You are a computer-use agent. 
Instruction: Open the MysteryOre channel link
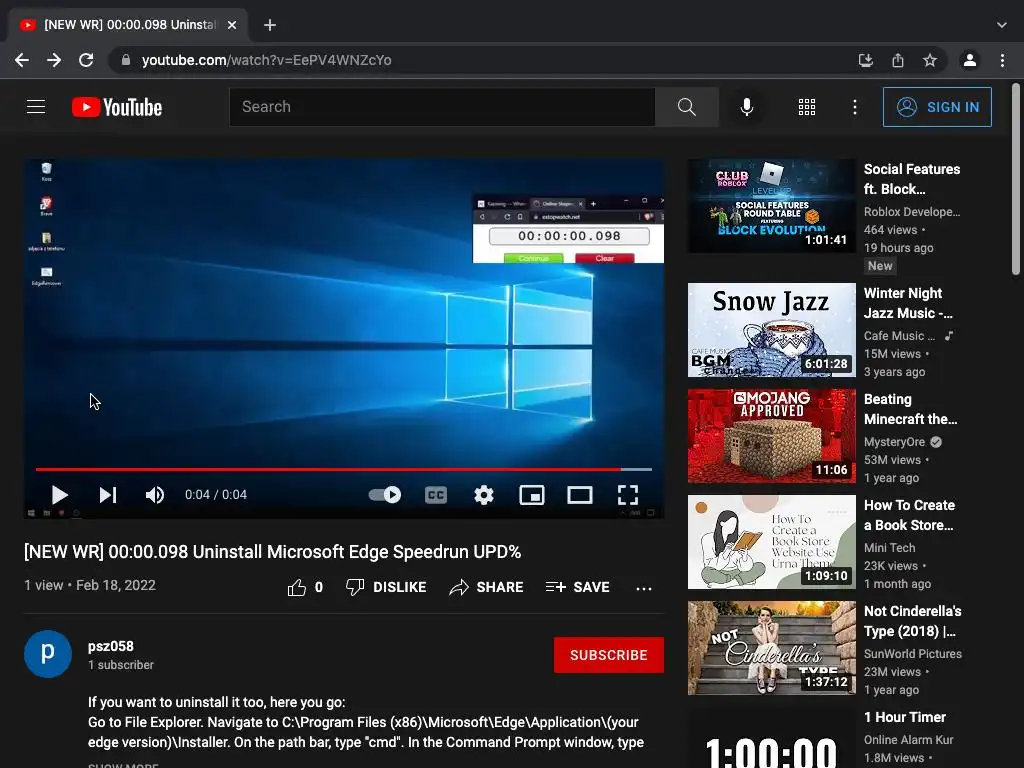894,441
